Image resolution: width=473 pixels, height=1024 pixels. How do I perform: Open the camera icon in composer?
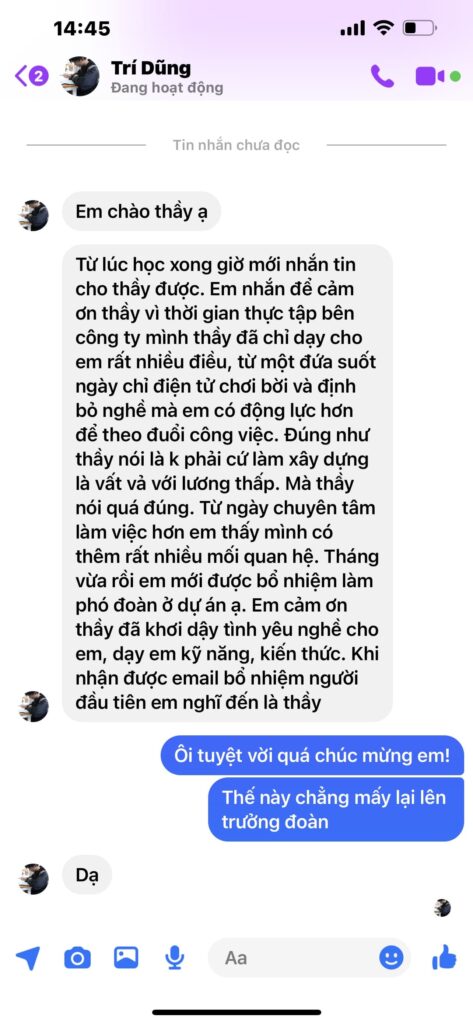77,958
